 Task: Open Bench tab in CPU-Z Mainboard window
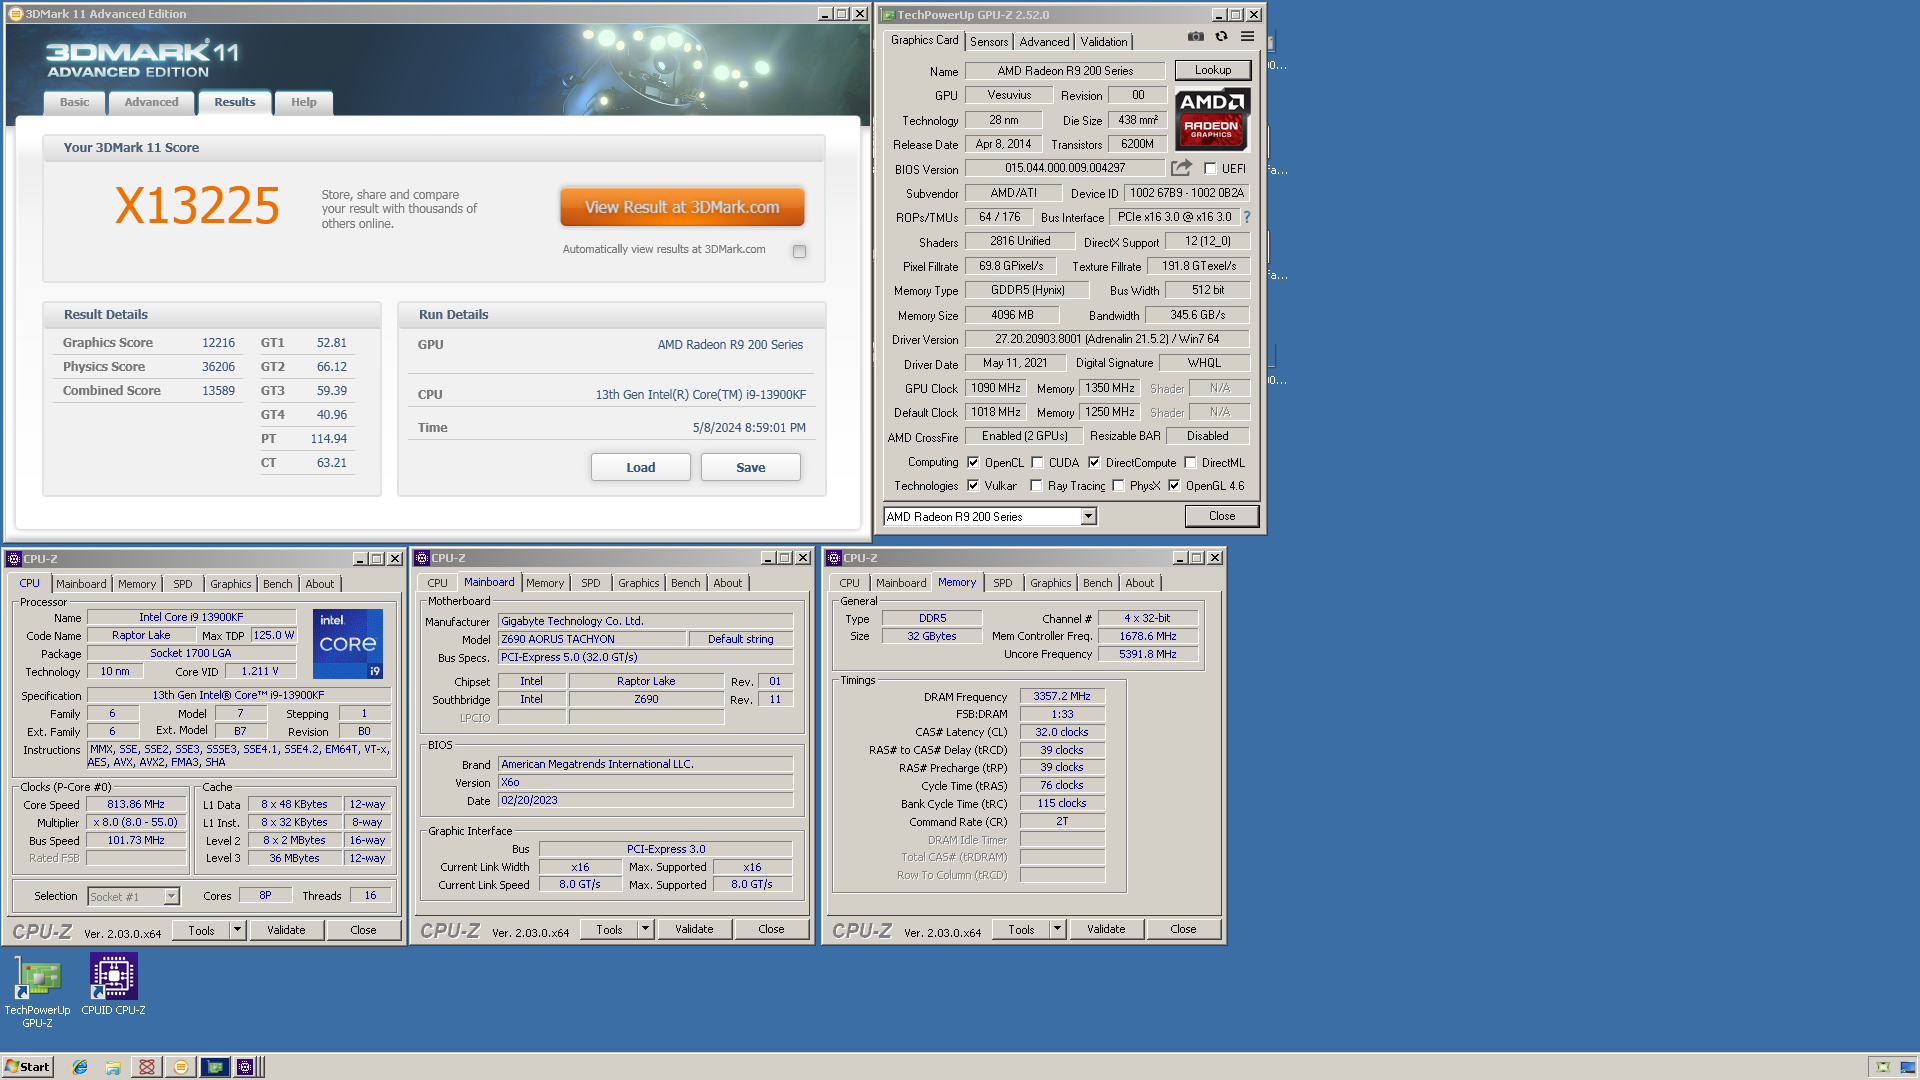[x=685, y=583]
